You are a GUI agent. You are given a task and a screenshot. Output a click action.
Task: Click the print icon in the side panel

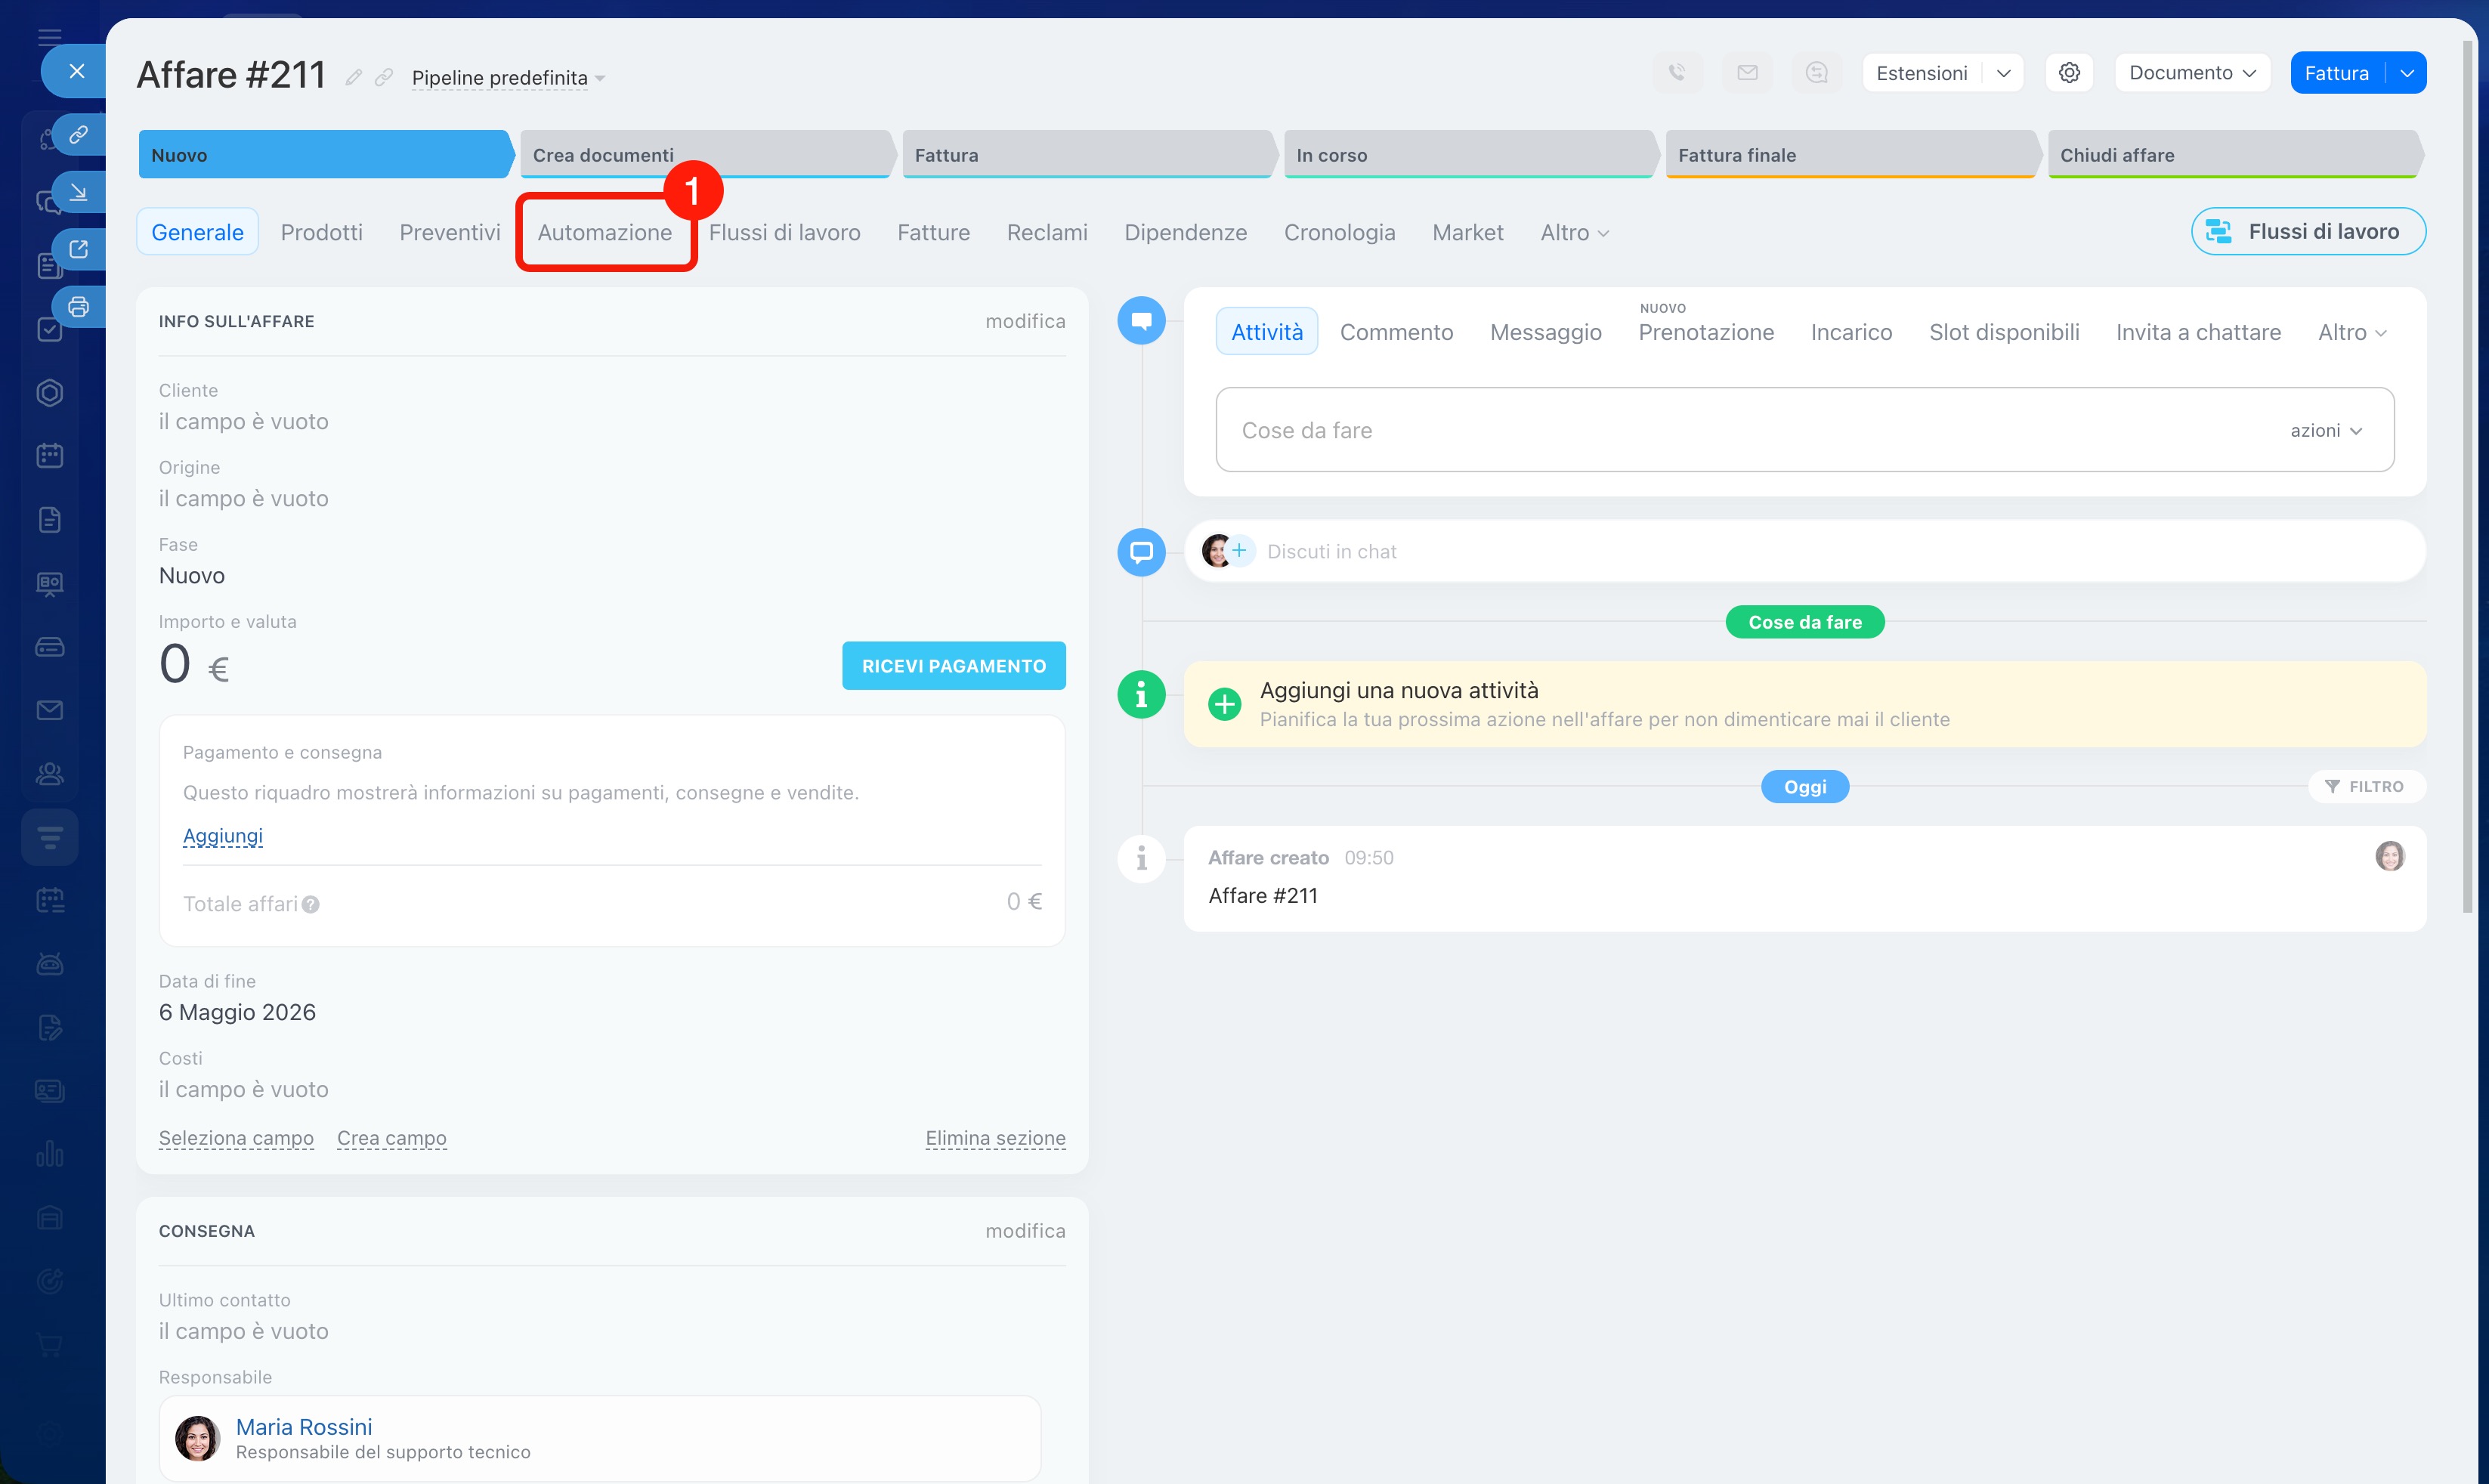point(78,307)
